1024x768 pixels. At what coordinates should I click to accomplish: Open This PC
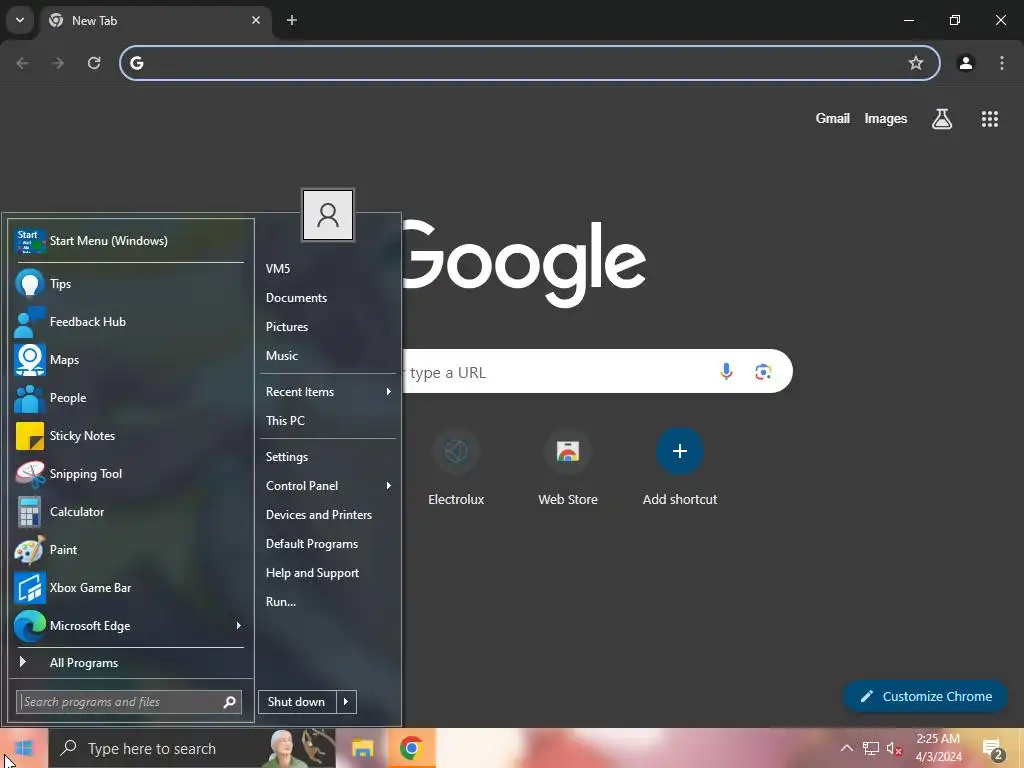(285, 421)
